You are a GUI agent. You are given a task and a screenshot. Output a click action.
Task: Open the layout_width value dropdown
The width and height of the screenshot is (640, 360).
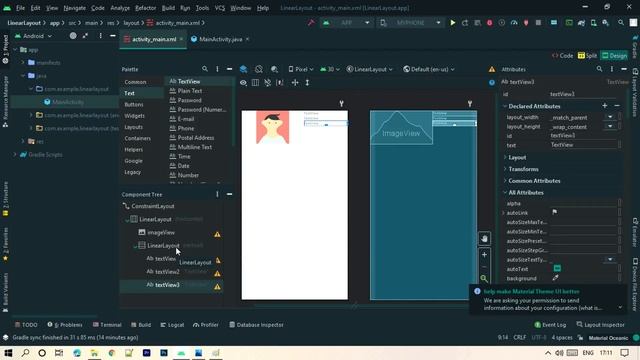pyautogui.click(x=610, y=117)
